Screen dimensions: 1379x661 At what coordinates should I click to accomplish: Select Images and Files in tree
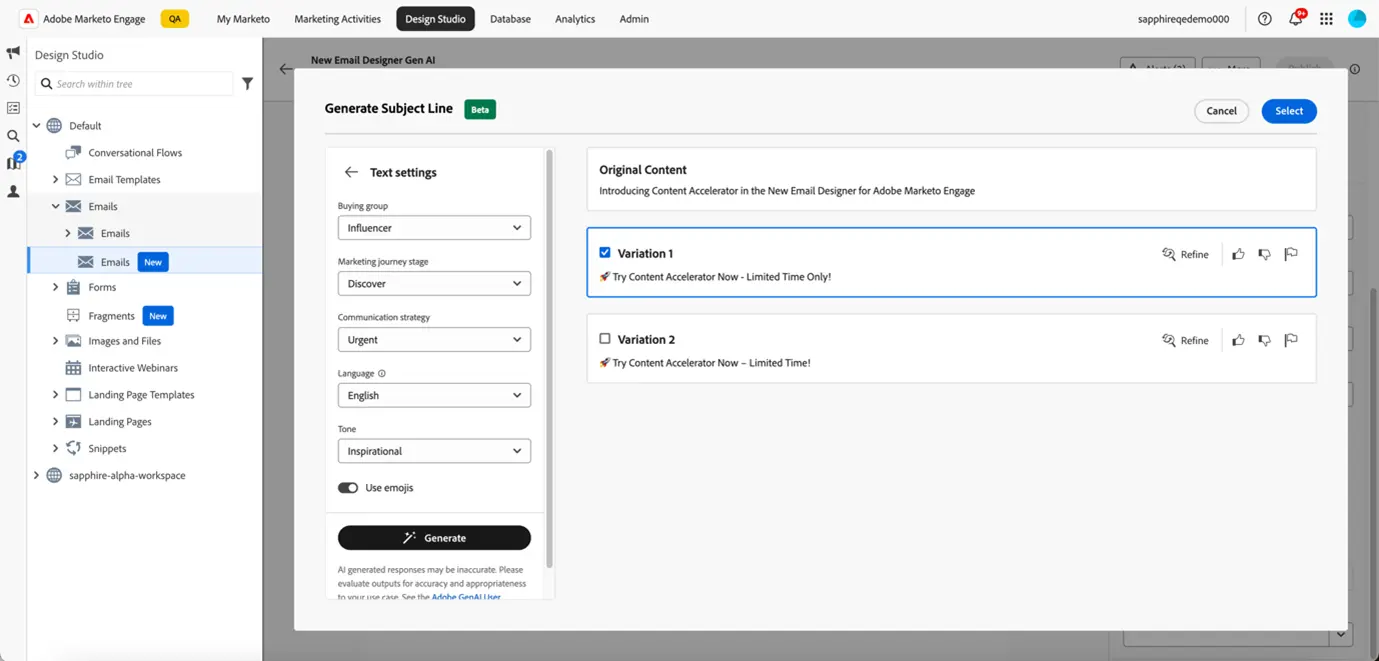[124, 341]
